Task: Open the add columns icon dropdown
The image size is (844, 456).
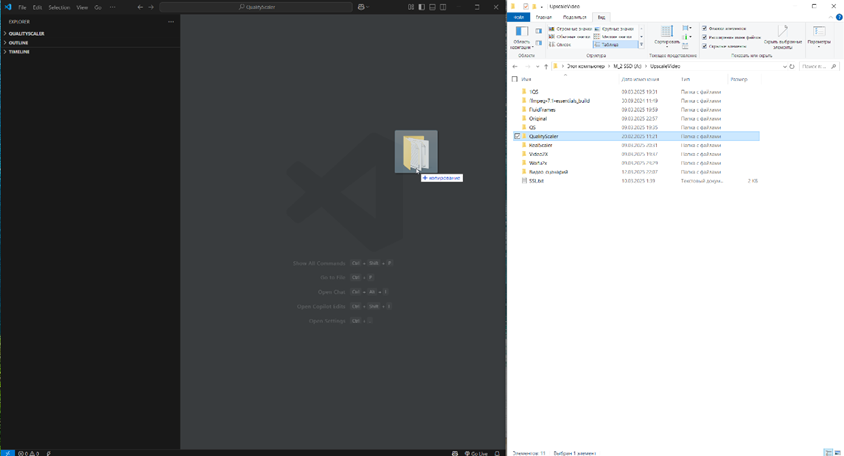Action: click(687, 37)
